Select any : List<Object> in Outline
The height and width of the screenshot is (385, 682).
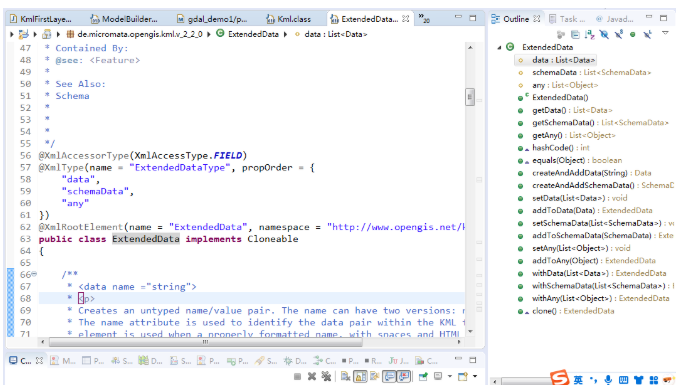point(559,85)
